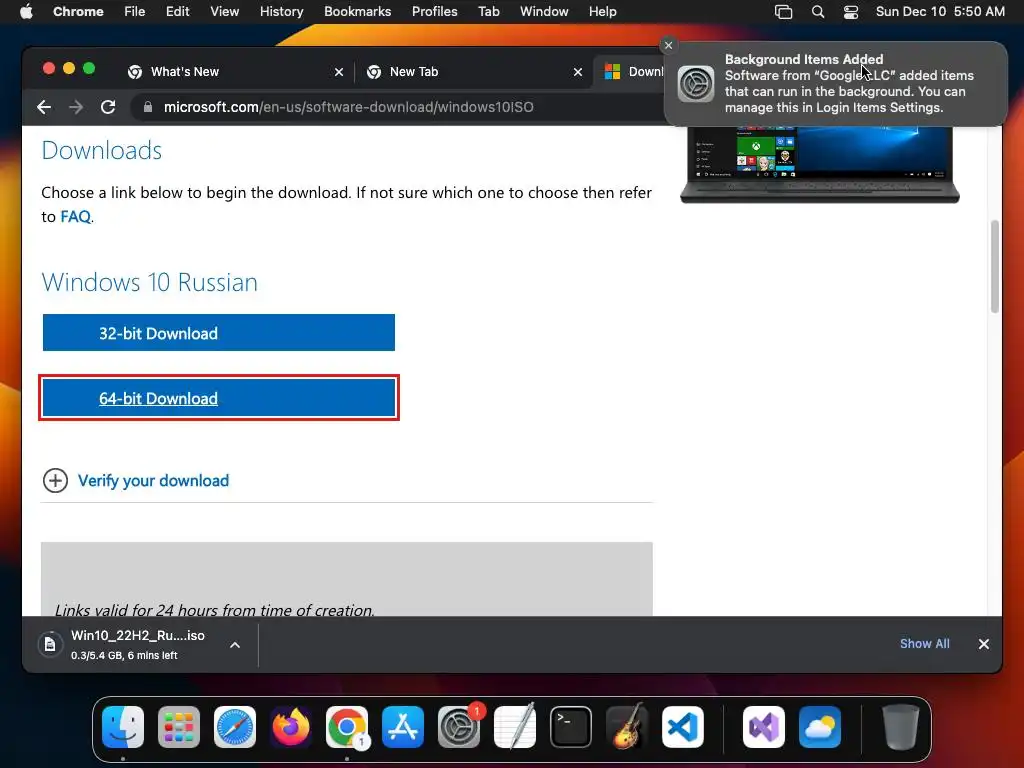Click the address bar URL
This screenshot has height=768, width=1024.
click(348, 107)
